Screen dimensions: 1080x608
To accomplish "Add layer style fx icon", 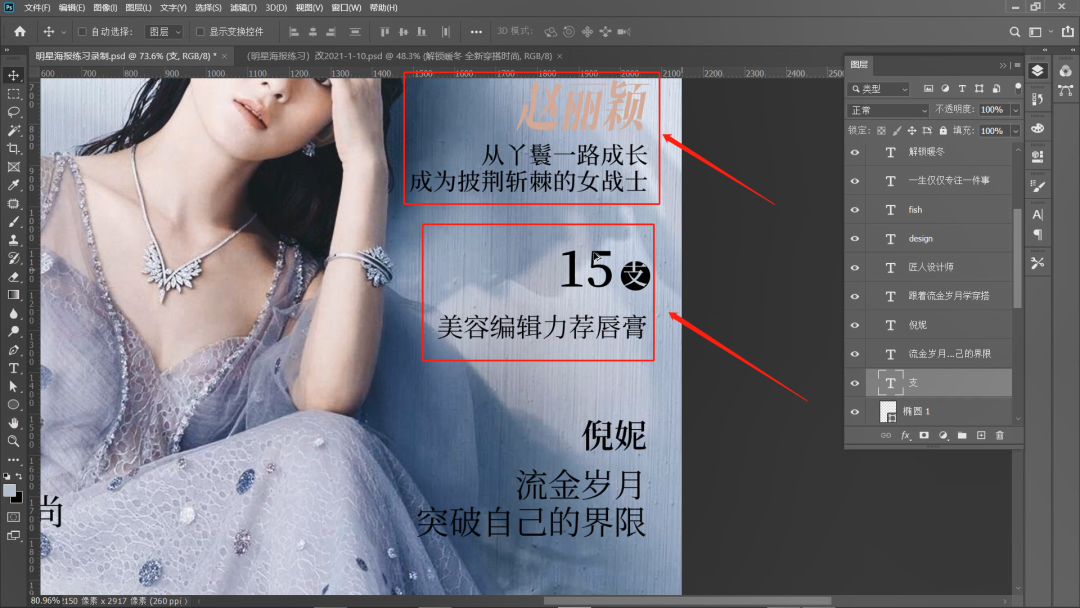I will click(905, 435).
